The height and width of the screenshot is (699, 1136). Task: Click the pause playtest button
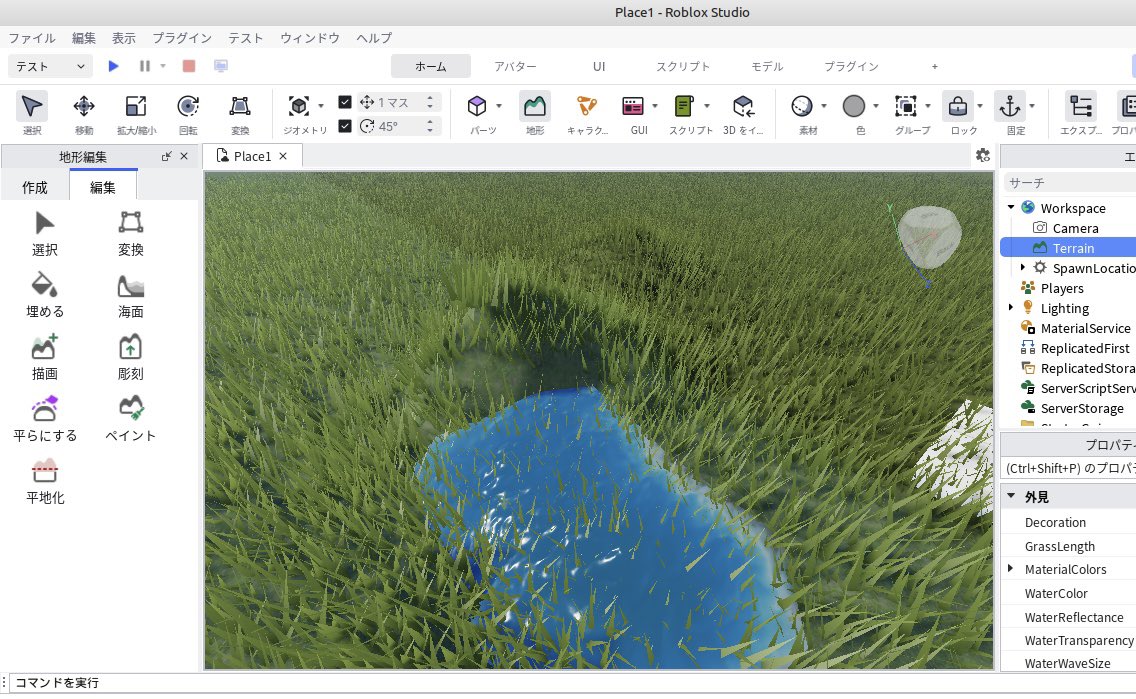tap(145, 66)
